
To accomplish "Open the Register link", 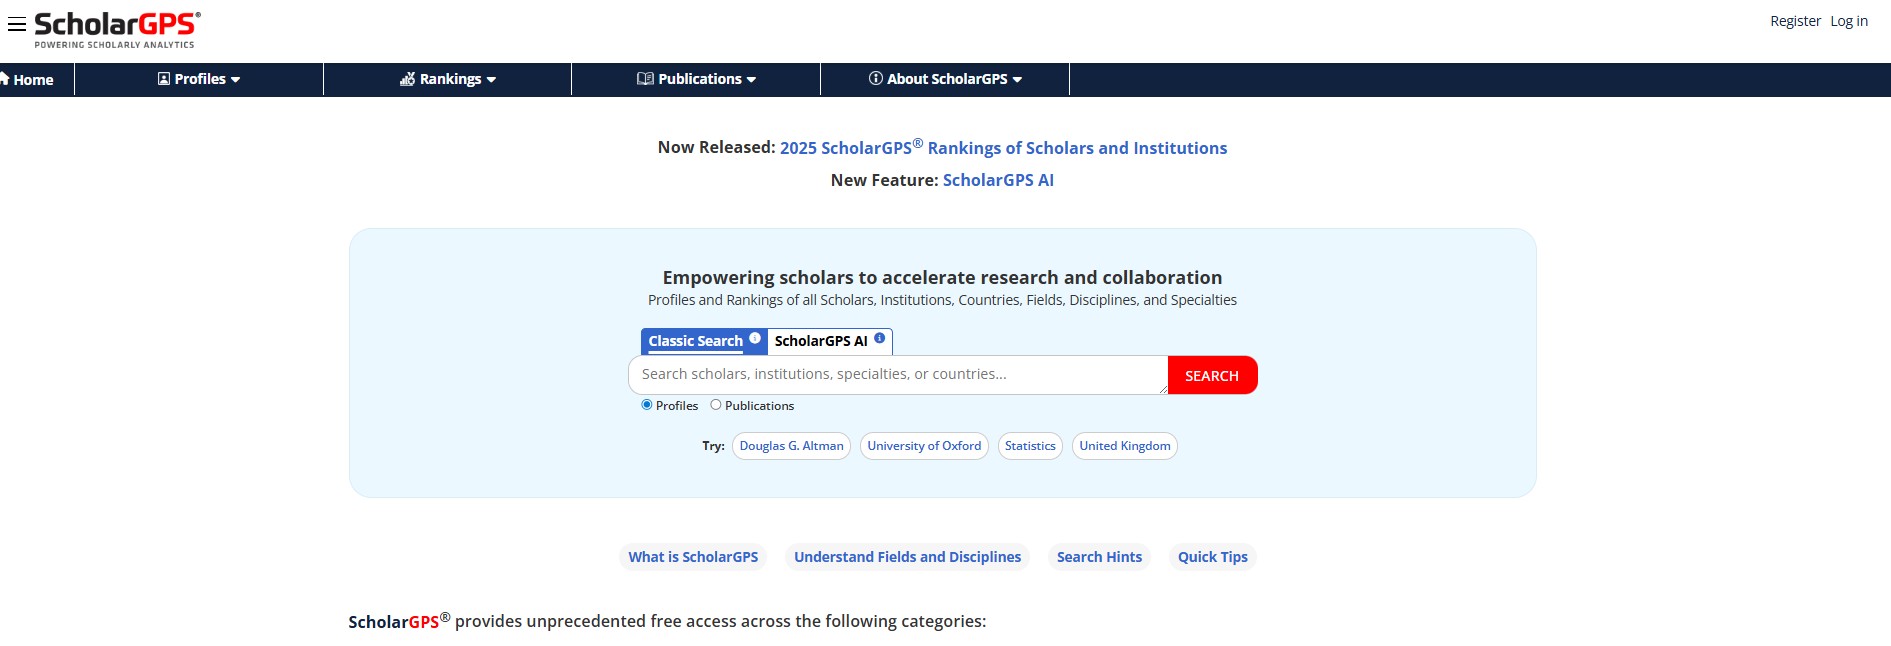I will click(1795, 21).
